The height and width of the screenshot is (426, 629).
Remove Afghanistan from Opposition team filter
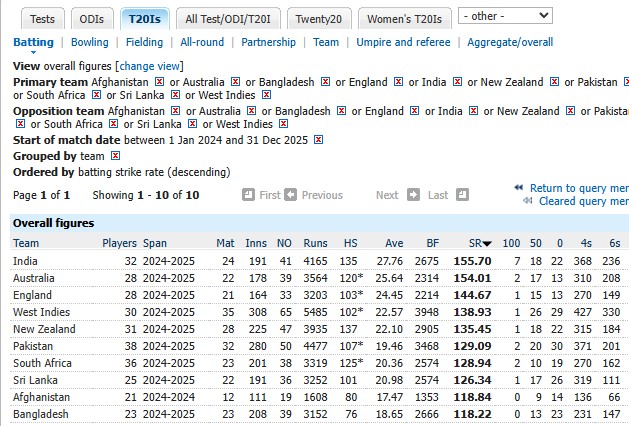pyautogui.click(x=175, y=111)
